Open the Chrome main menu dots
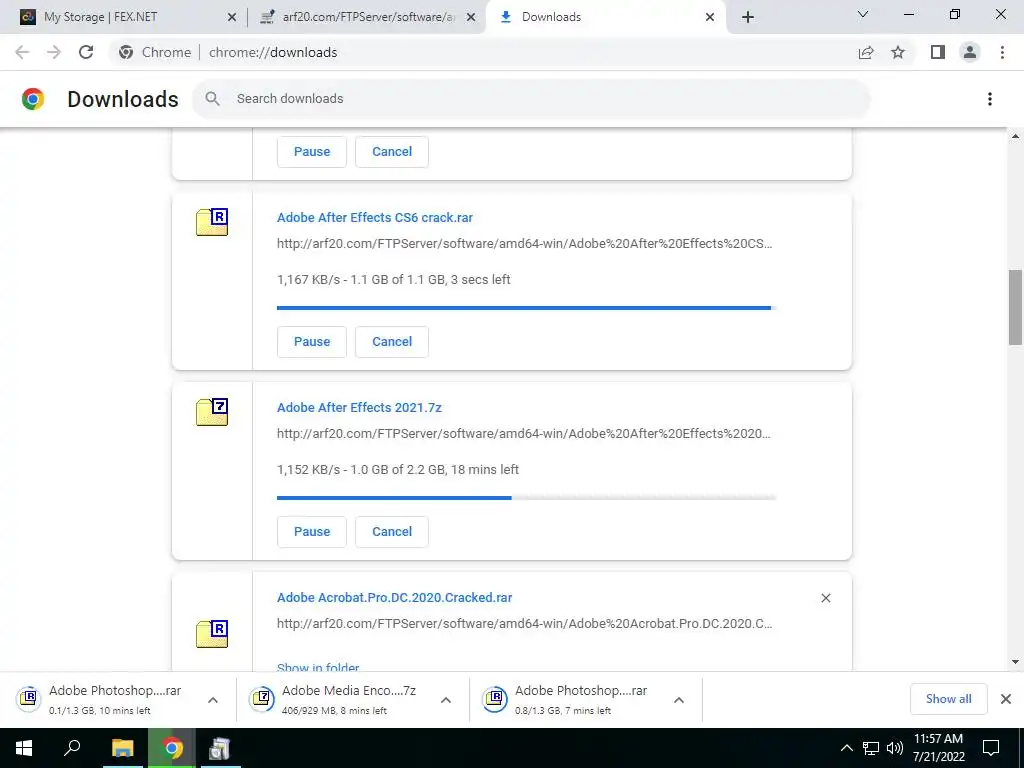Screen dimensions: 1024x768 [x=1002, y=52]
